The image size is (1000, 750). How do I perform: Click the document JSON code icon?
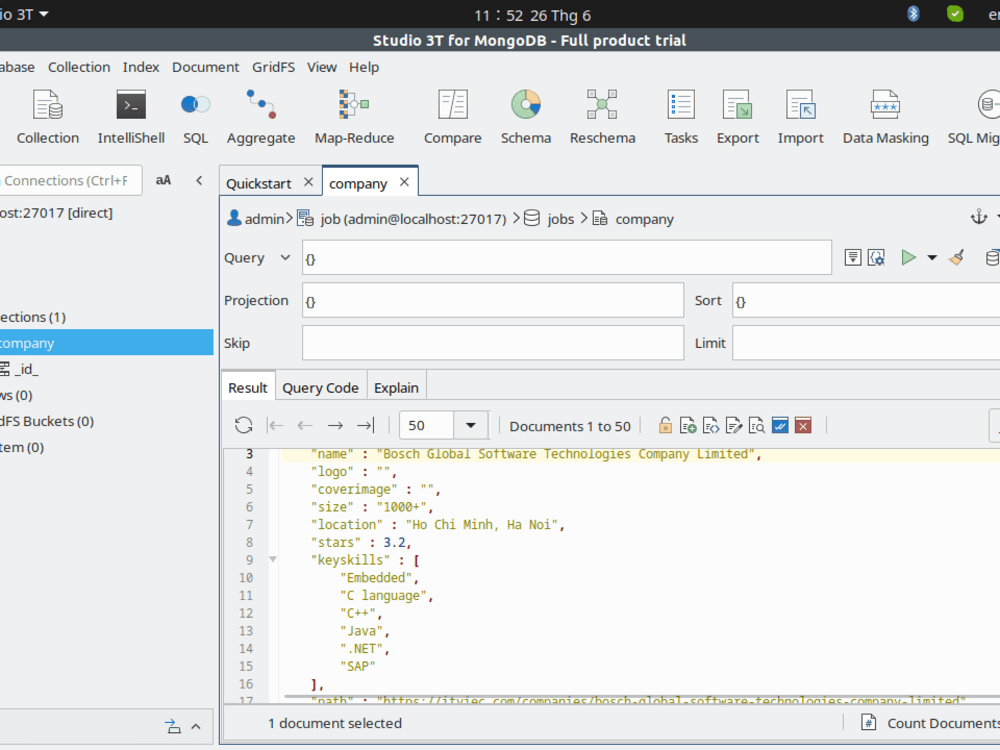[x=711, y=425]
